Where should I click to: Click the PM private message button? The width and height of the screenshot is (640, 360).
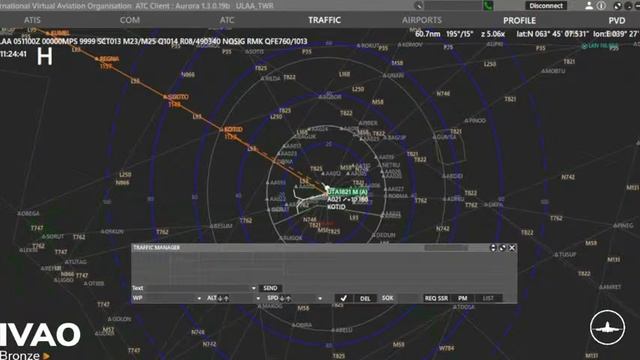462,298
